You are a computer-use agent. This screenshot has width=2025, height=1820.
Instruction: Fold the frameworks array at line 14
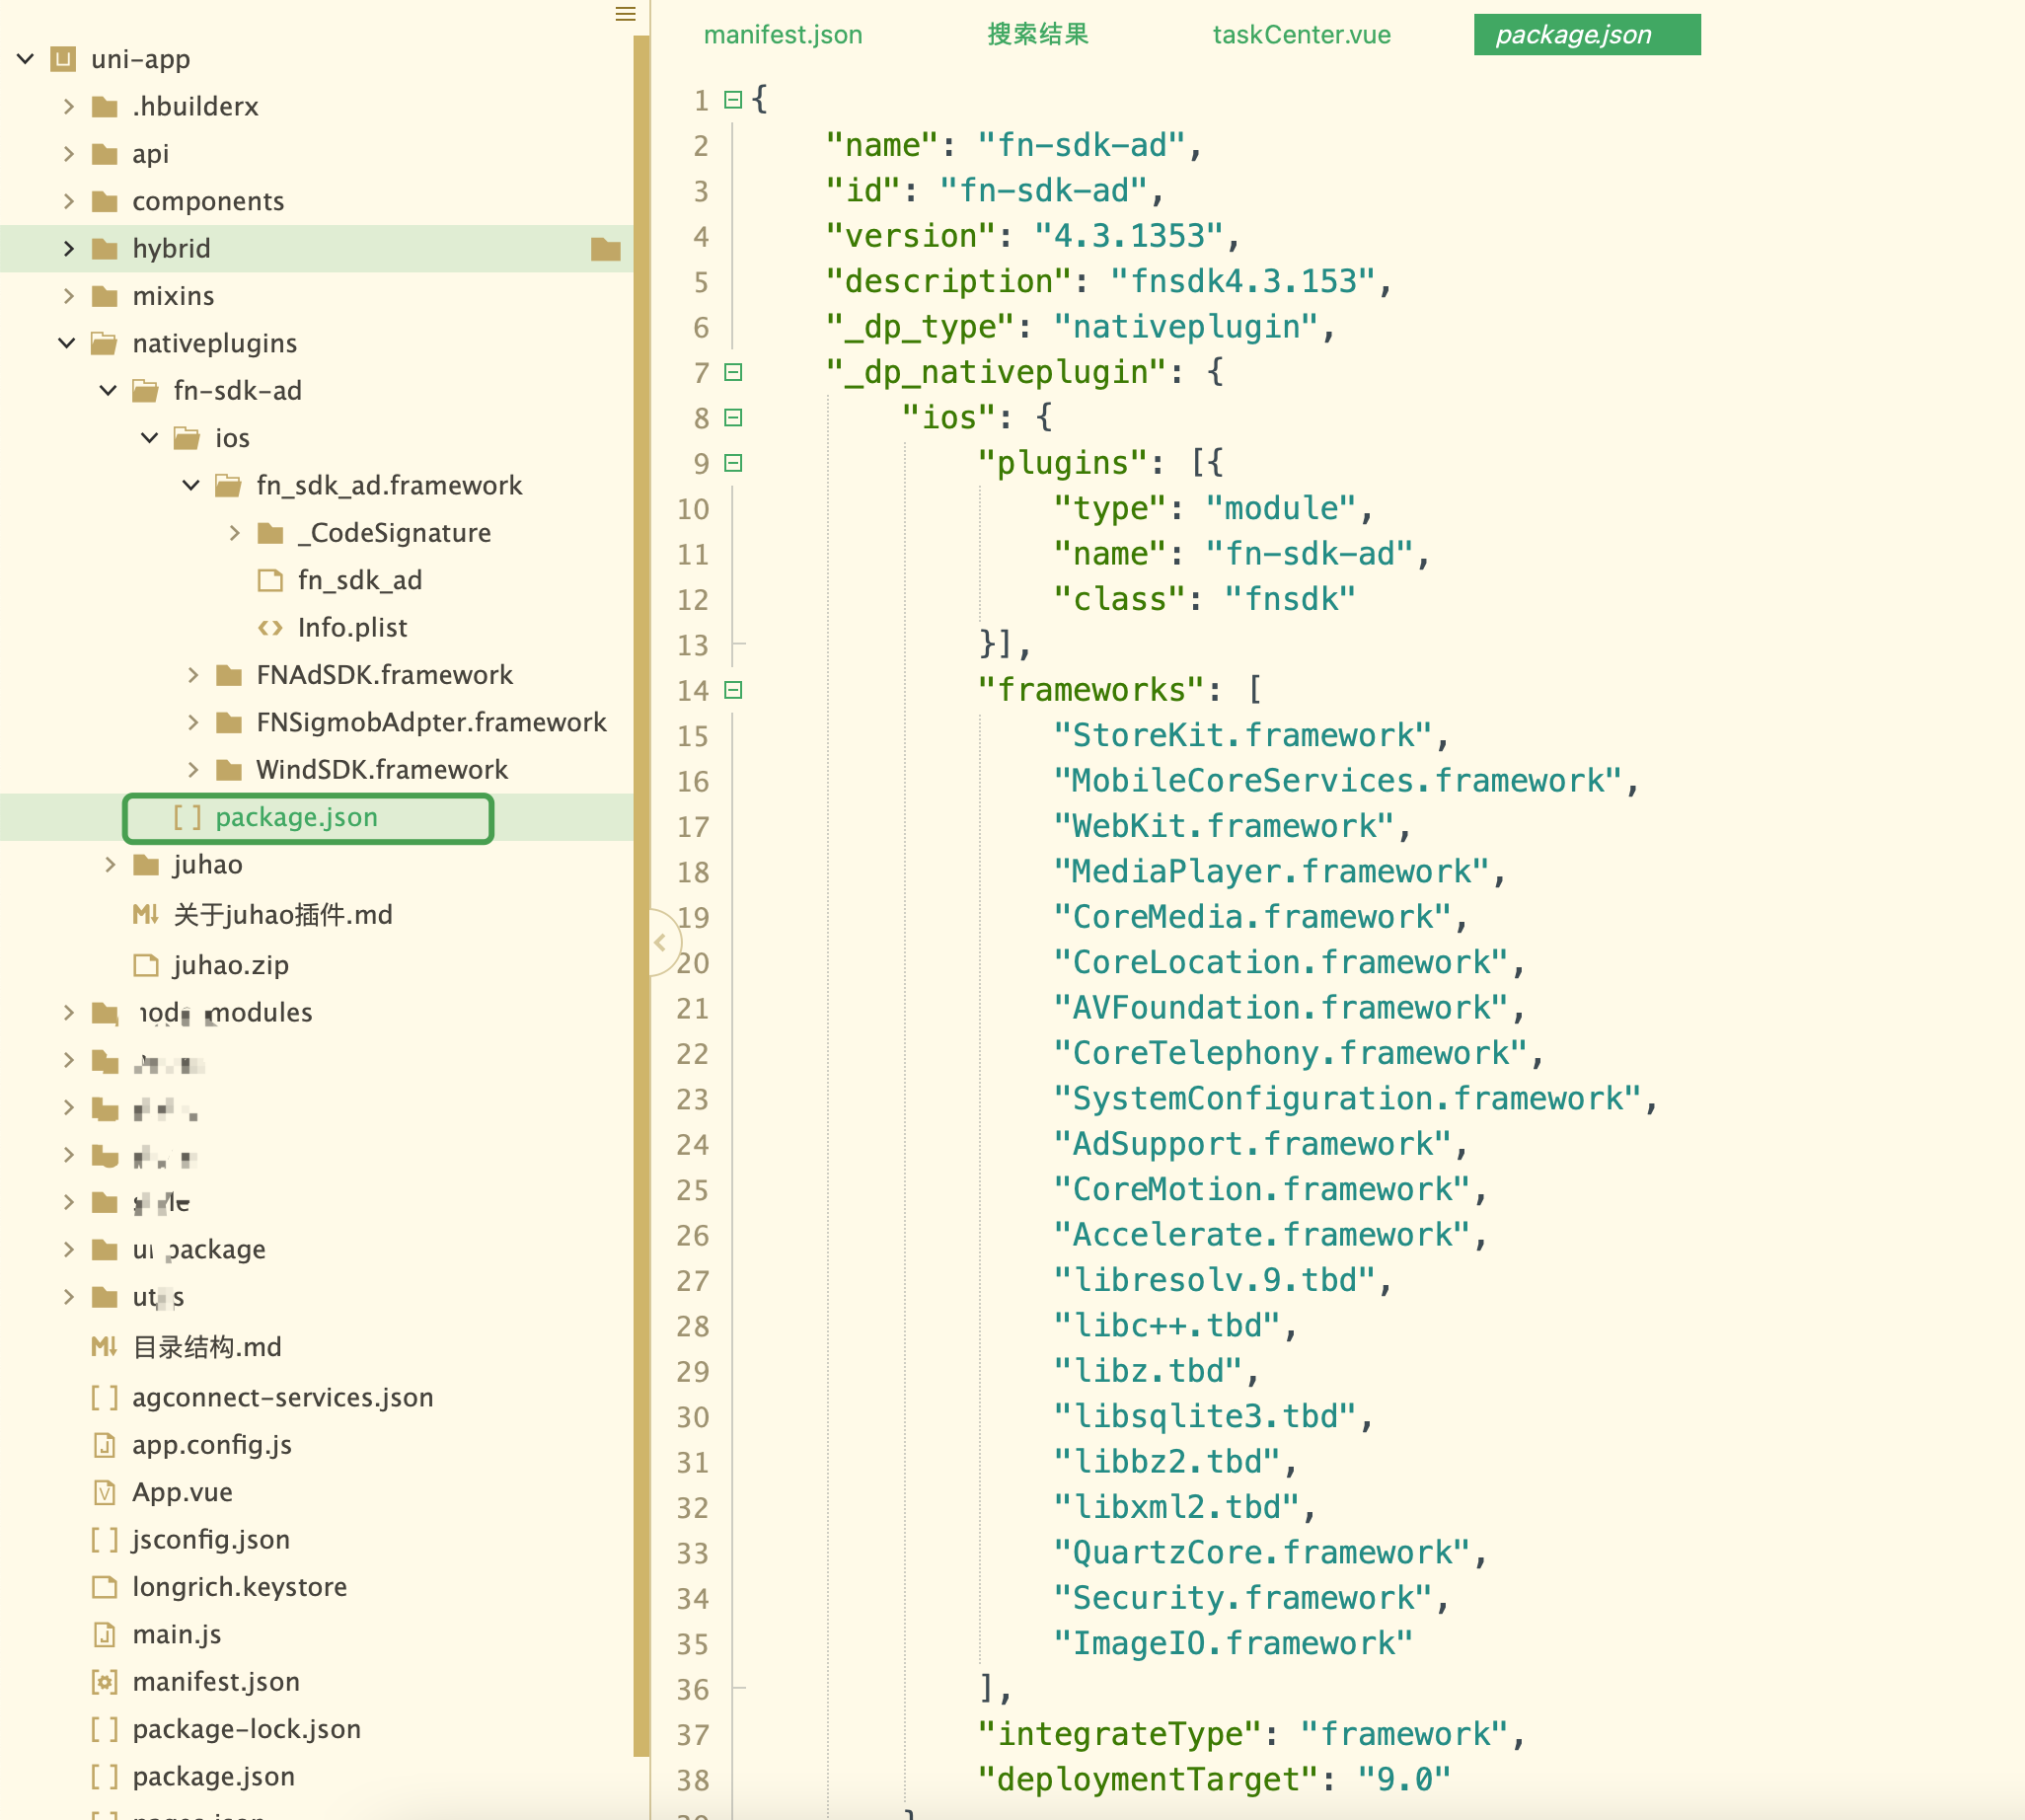[733, 690]
